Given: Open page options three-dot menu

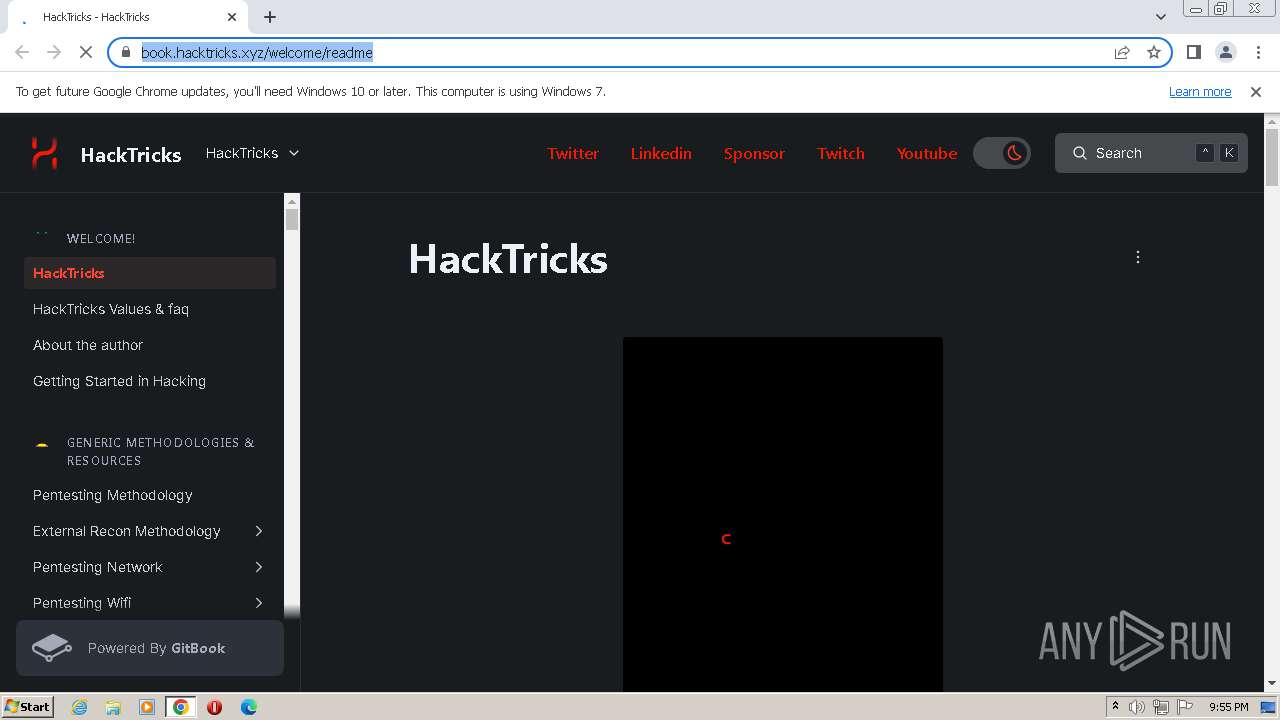Looking at the screenshot, I should pos(1138,257).
